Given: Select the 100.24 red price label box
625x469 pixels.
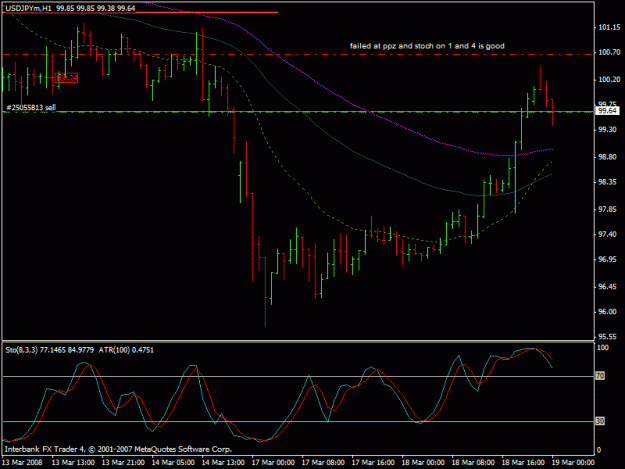Looking at the screenshot, I should pos(66,78).
